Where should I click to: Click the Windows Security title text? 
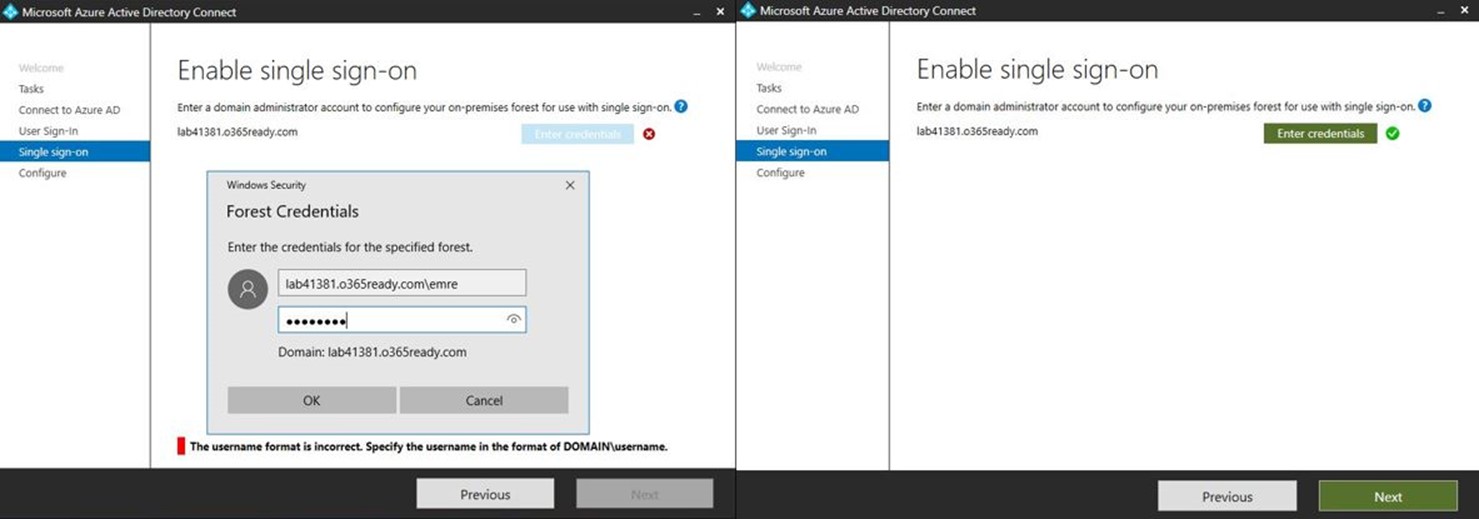[266, 185]
